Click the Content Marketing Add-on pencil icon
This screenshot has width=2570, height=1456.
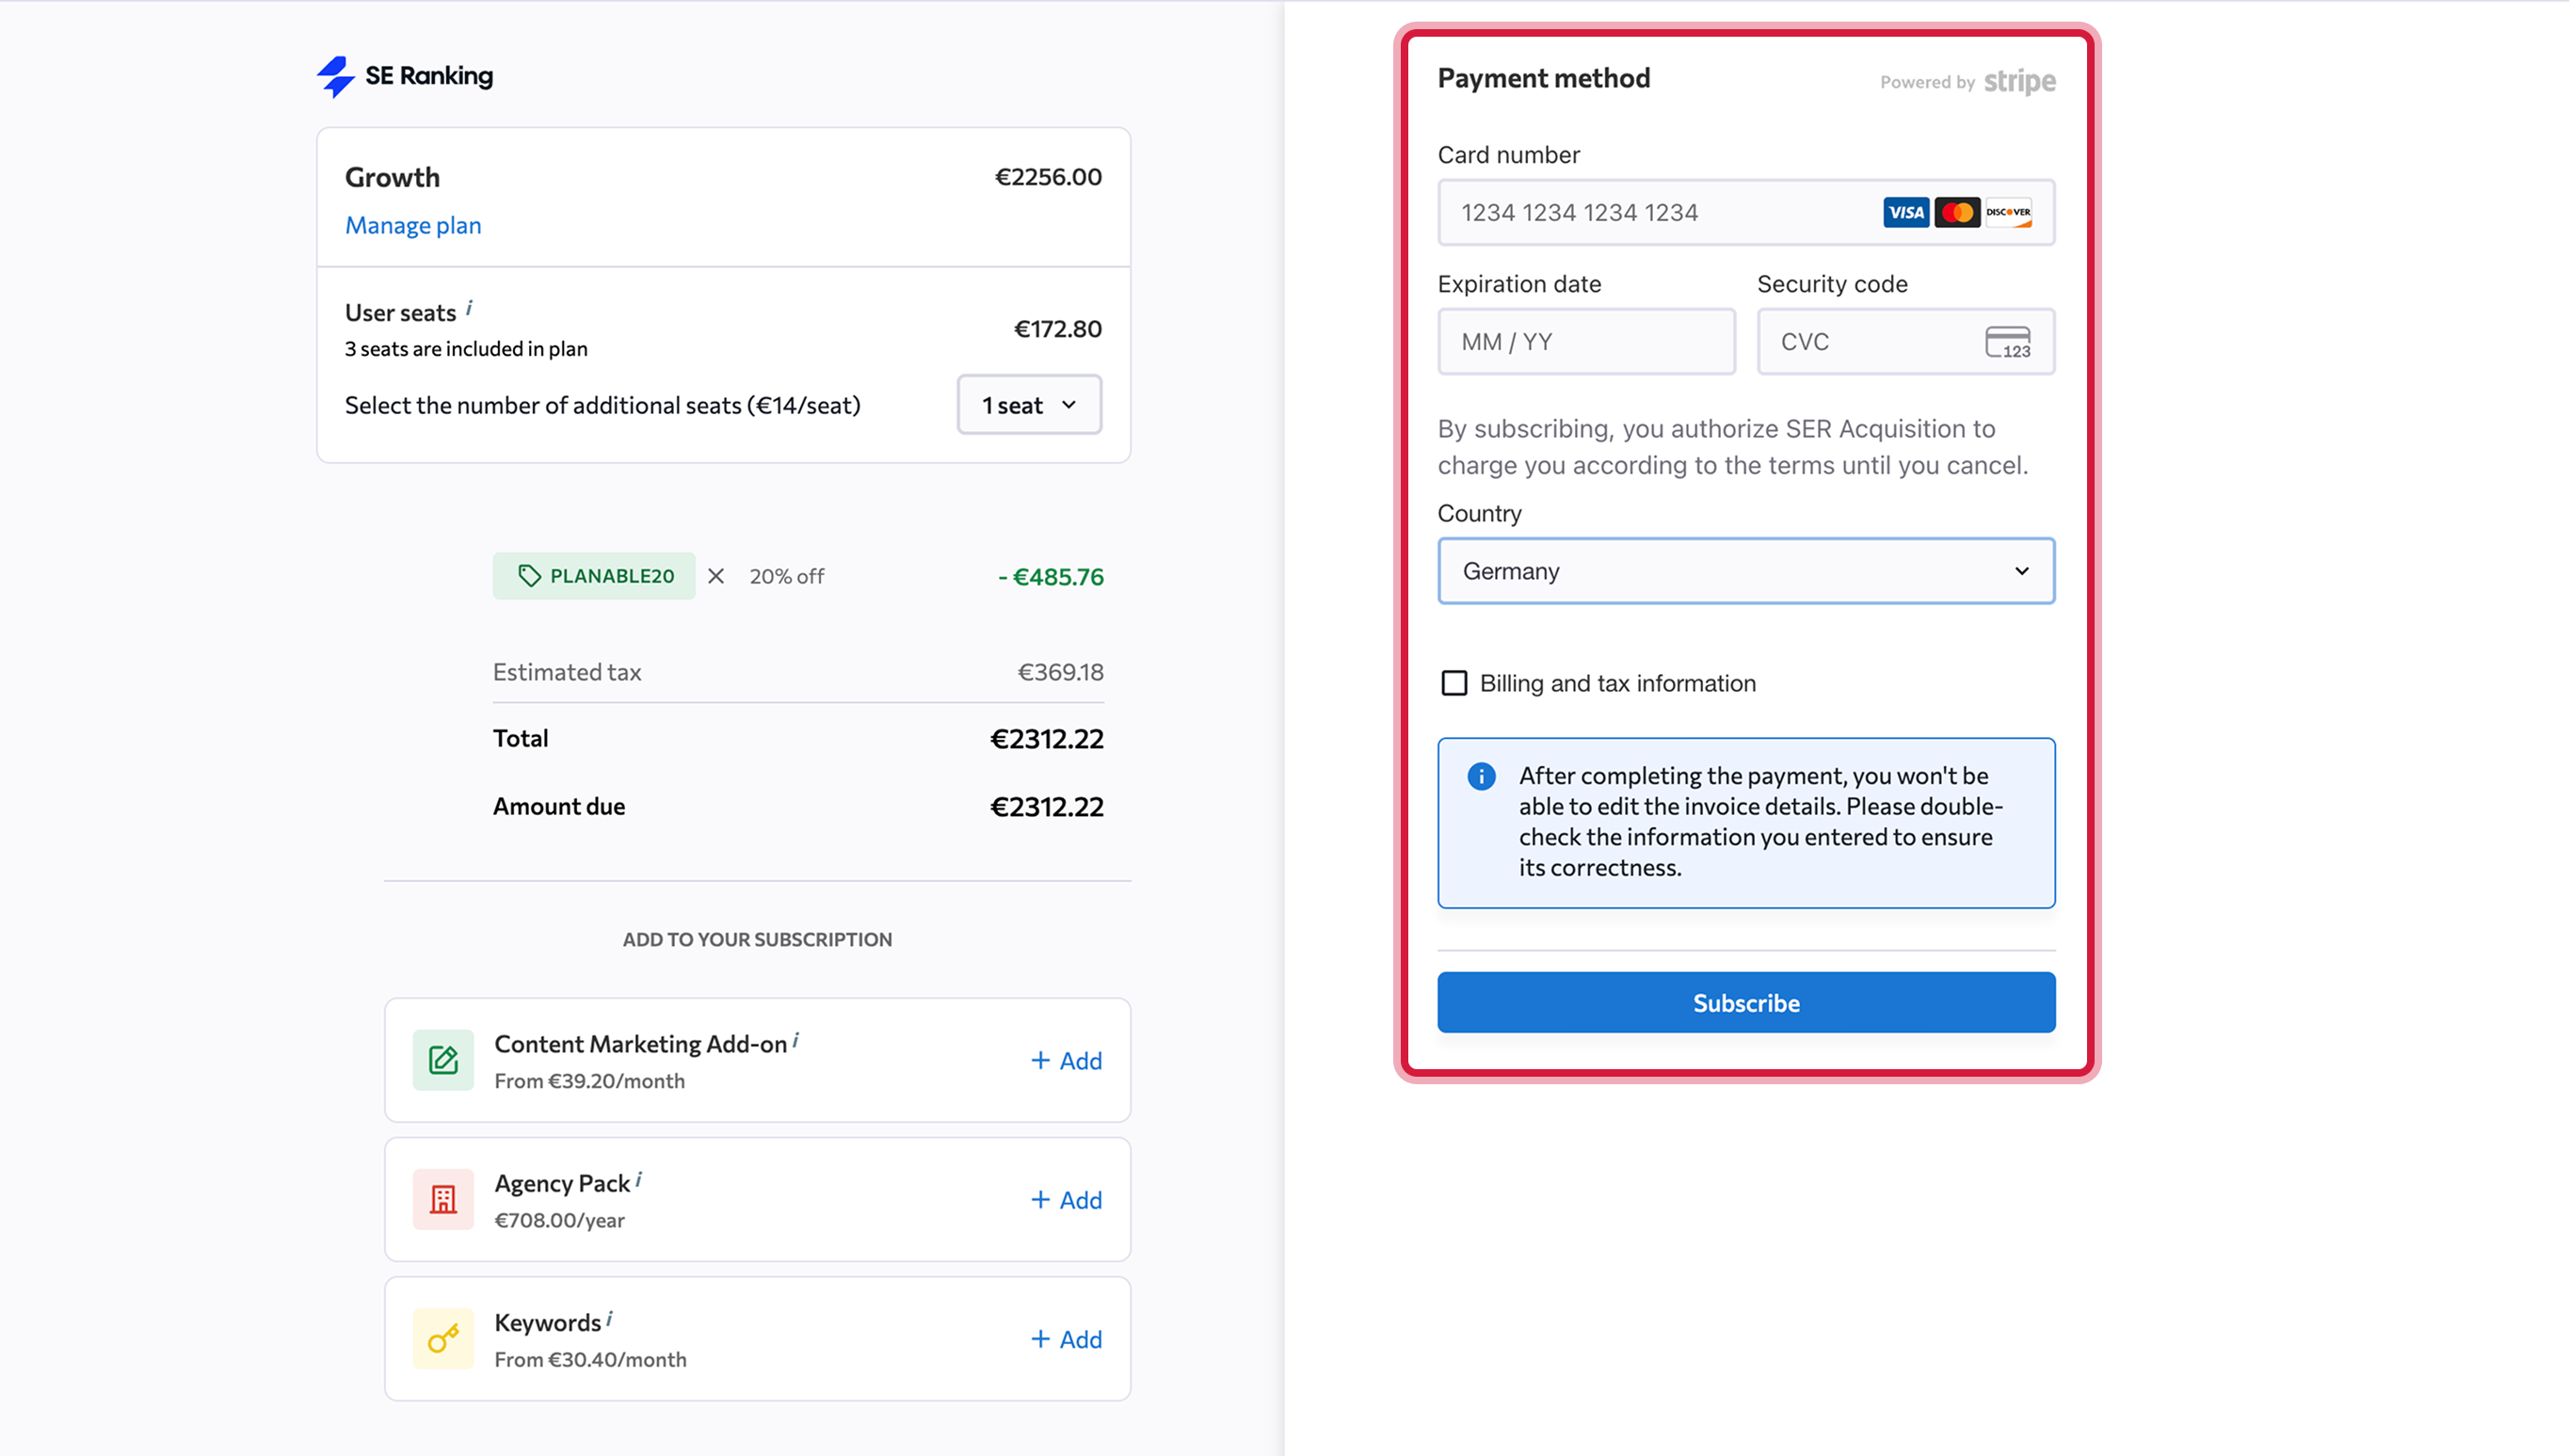[443, 1060]
